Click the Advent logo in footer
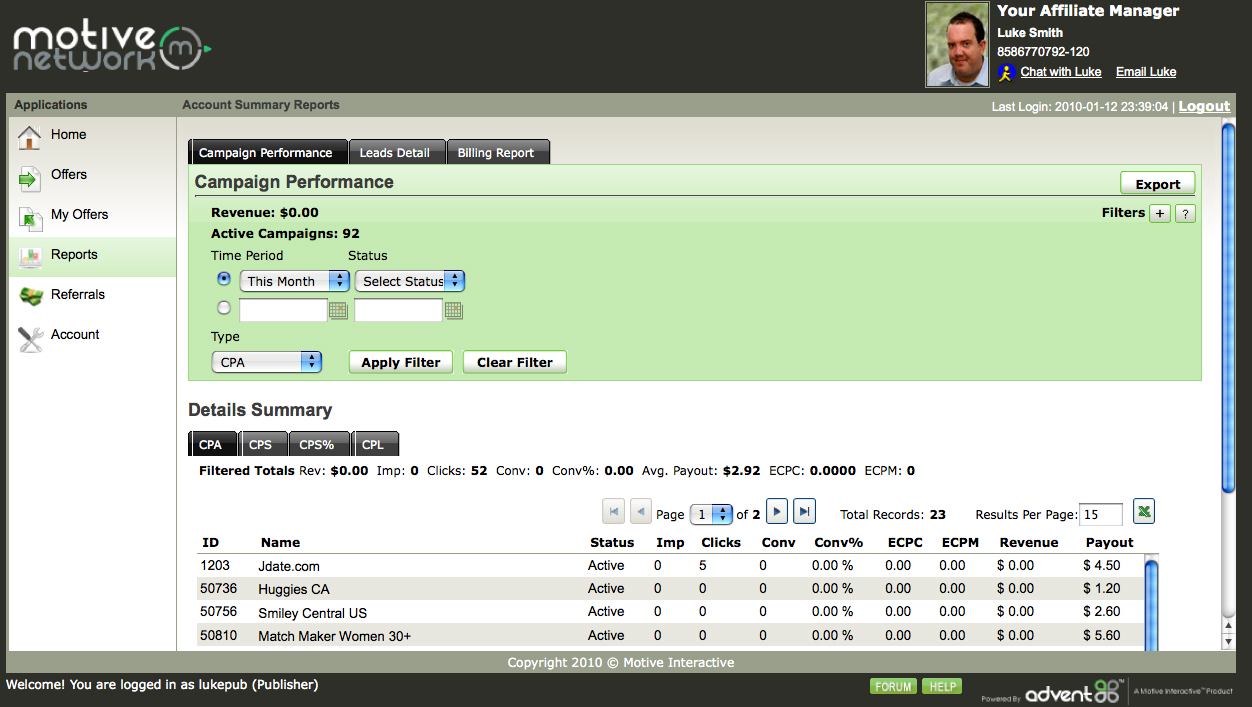This screenshot has width=1252, height=707. (x=1072, y=692)
